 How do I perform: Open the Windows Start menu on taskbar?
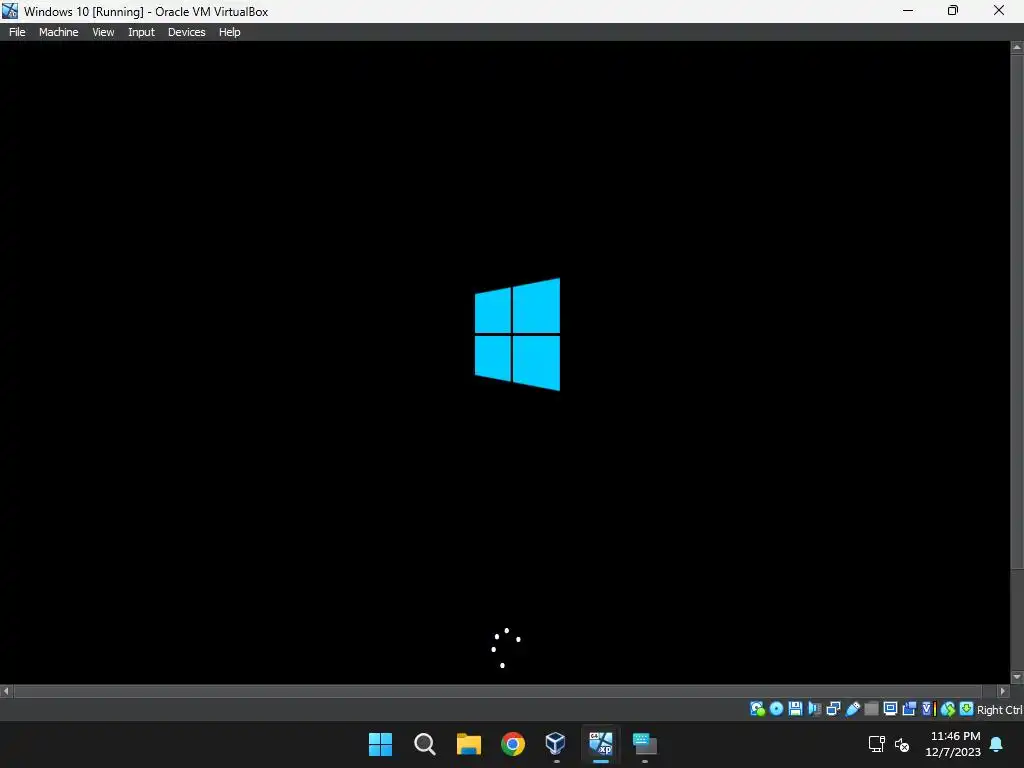tap(380, 744)
